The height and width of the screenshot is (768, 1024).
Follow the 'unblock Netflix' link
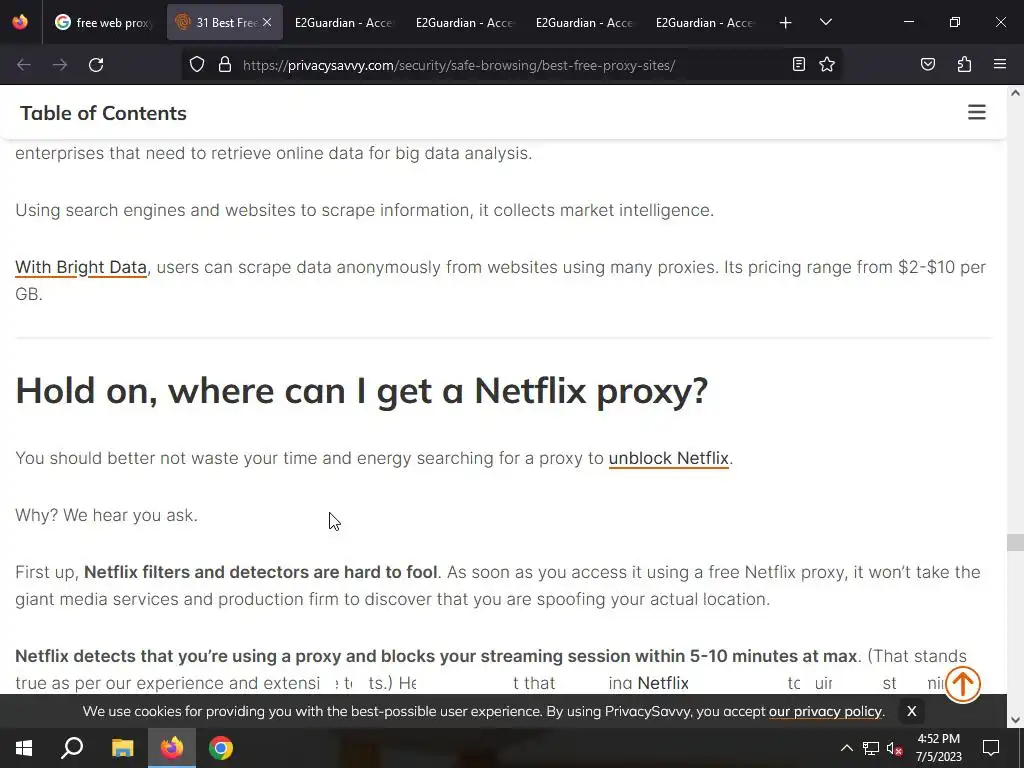(668, 458)
